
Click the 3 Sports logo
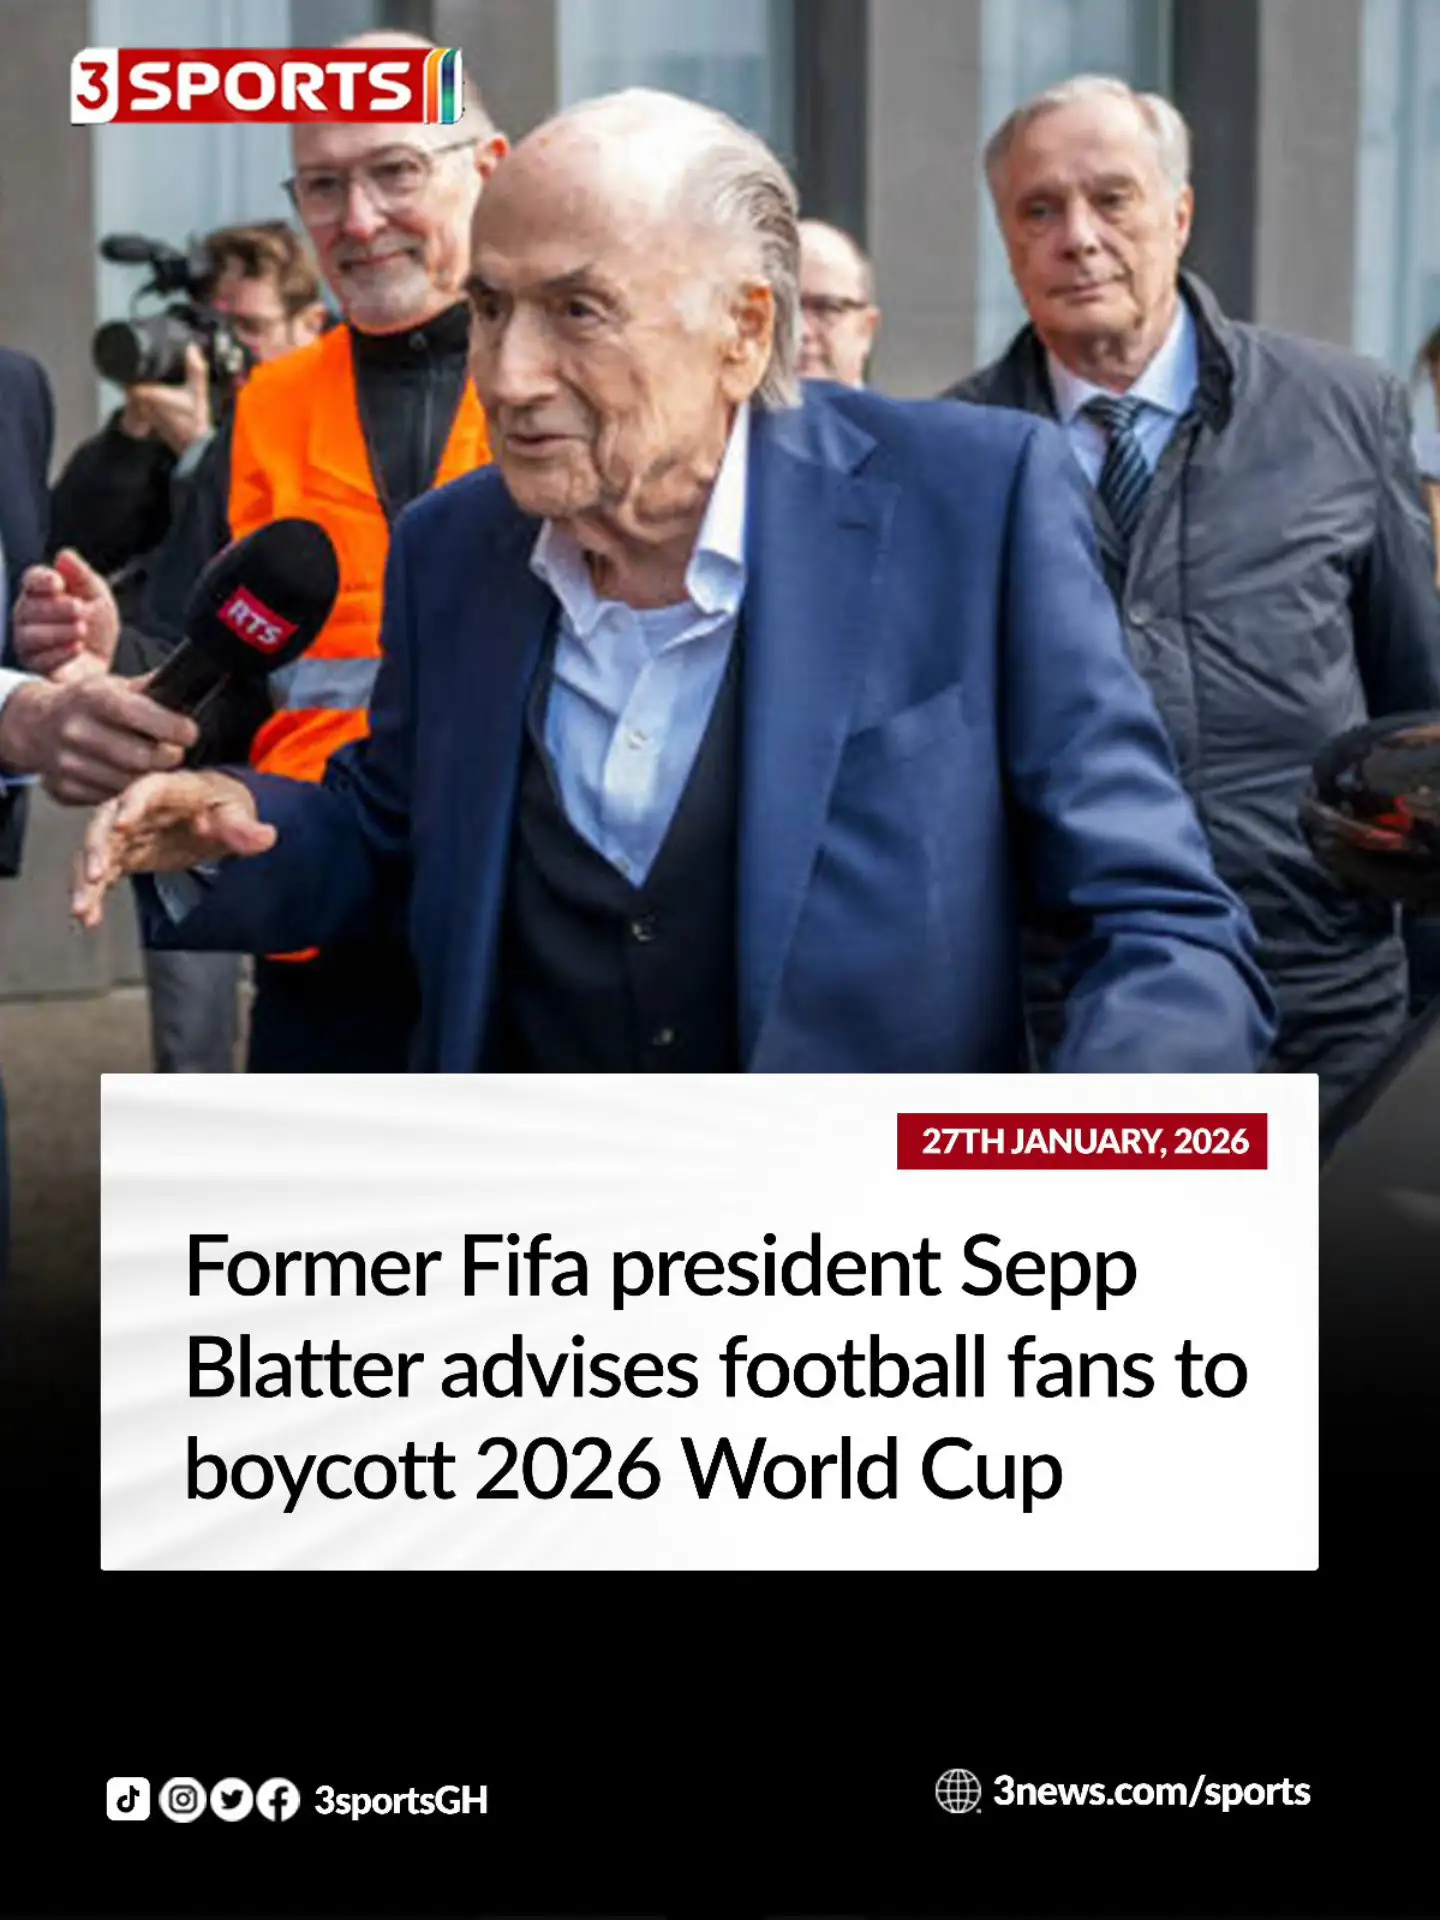click(266, 86)
